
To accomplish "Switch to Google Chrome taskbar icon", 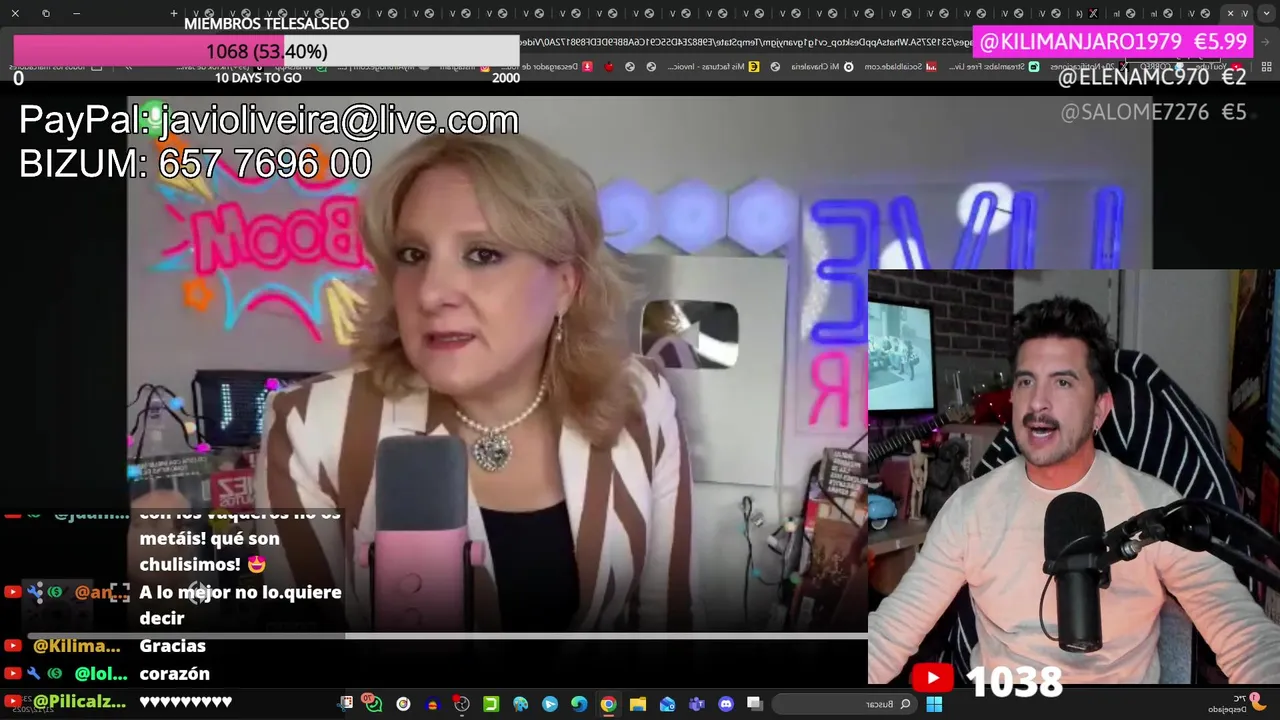I will [608, 704].
